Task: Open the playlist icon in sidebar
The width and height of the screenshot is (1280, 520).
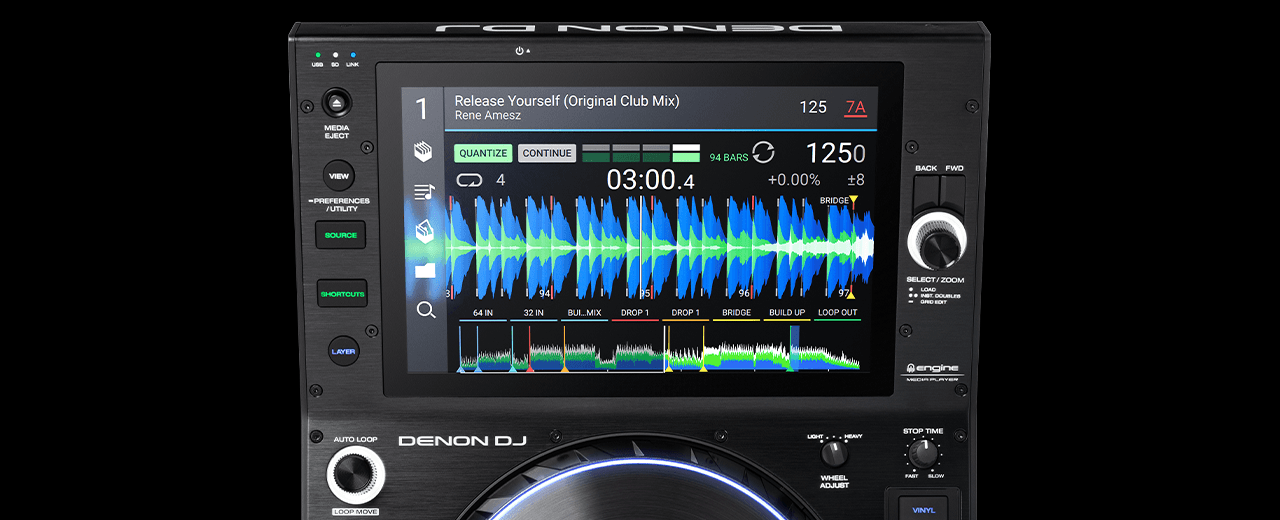Action: (425, 192)
